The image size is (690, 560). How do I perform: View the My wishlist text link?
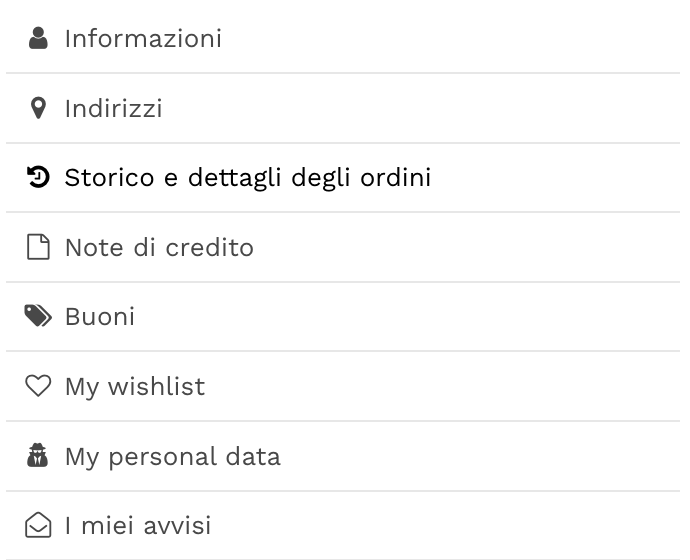(x=134, y=386)
